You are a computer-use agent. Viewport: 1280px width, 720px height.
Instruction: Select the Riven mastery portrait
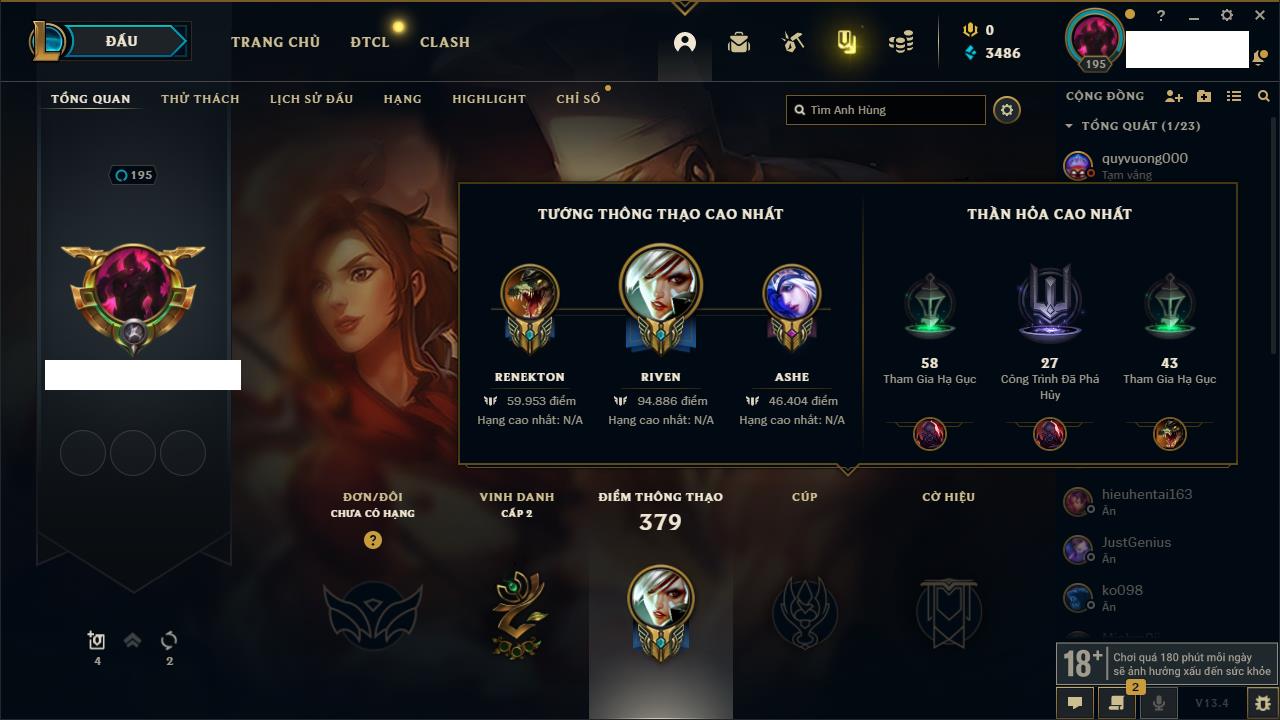pyautogui.click(x=661, y=287)
